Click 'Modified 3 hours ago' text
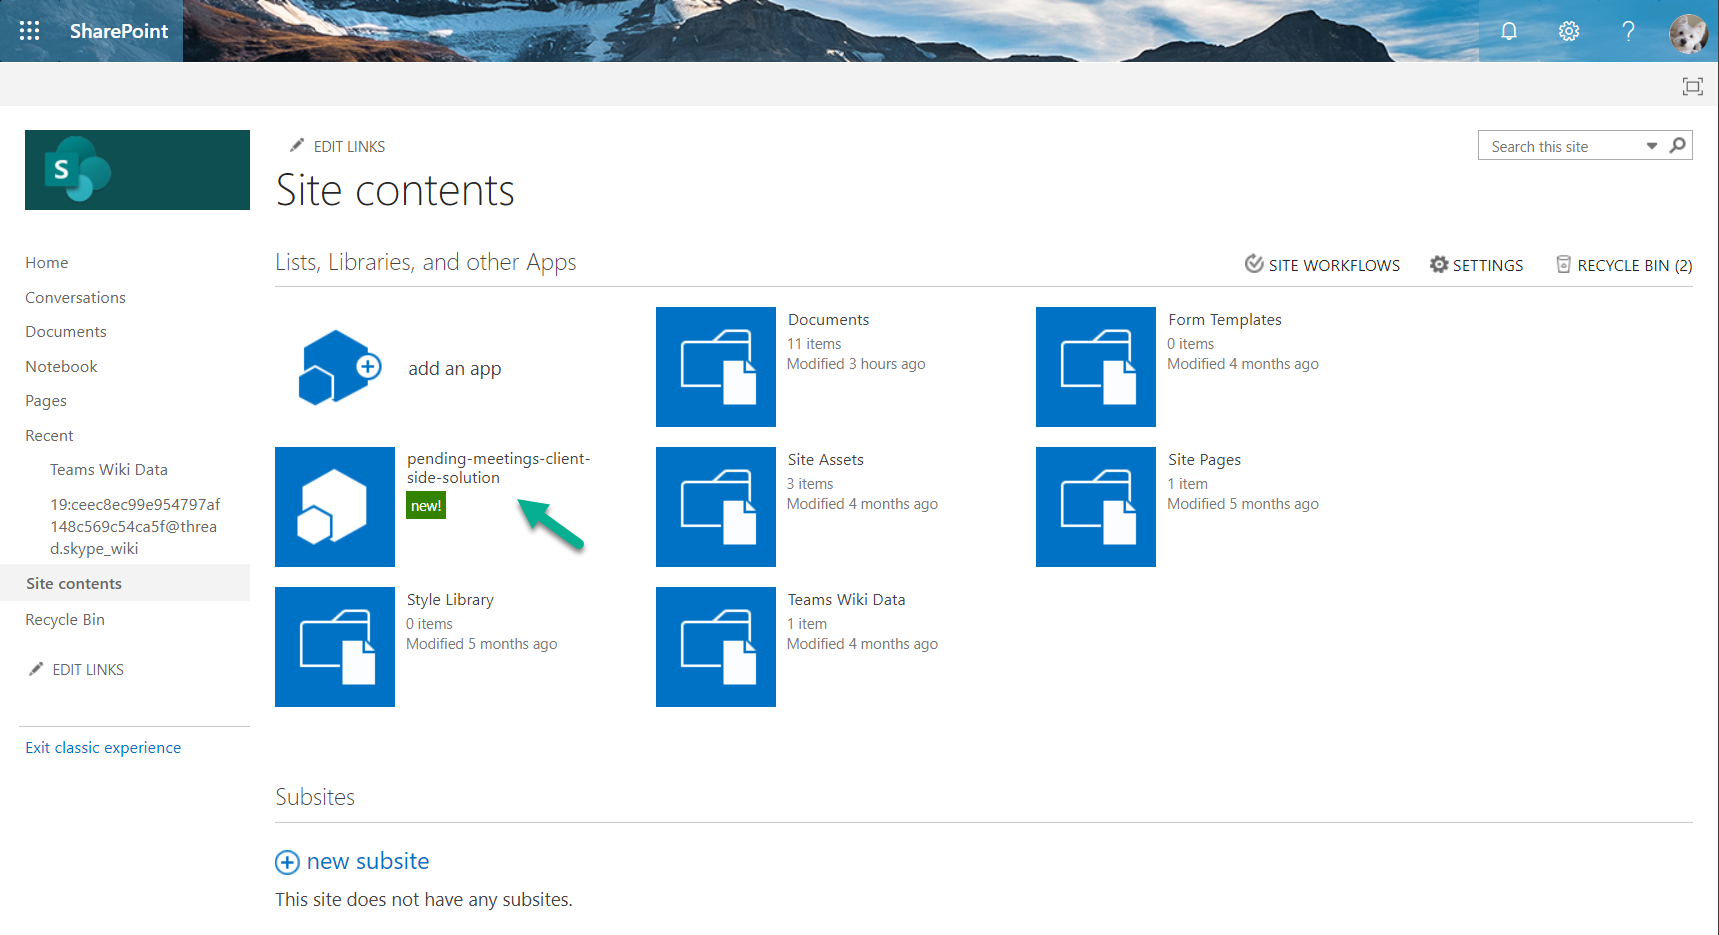 click(x=856, y=364)
